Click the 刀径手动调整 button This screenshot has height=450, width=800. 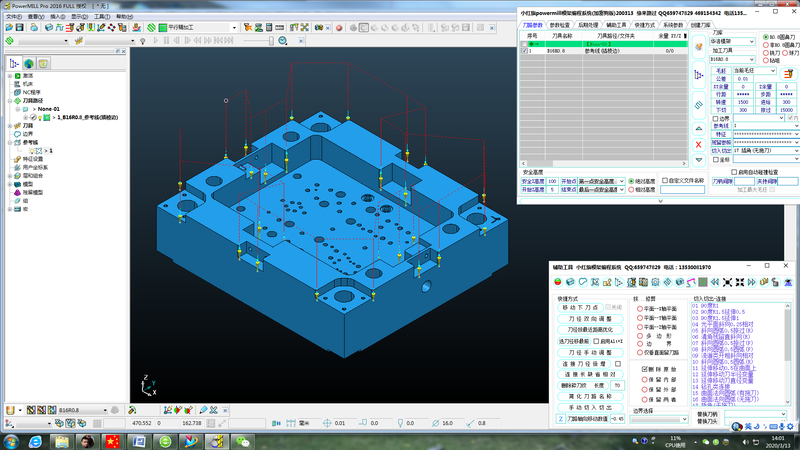pyautogui.click(x=590, y=353)
